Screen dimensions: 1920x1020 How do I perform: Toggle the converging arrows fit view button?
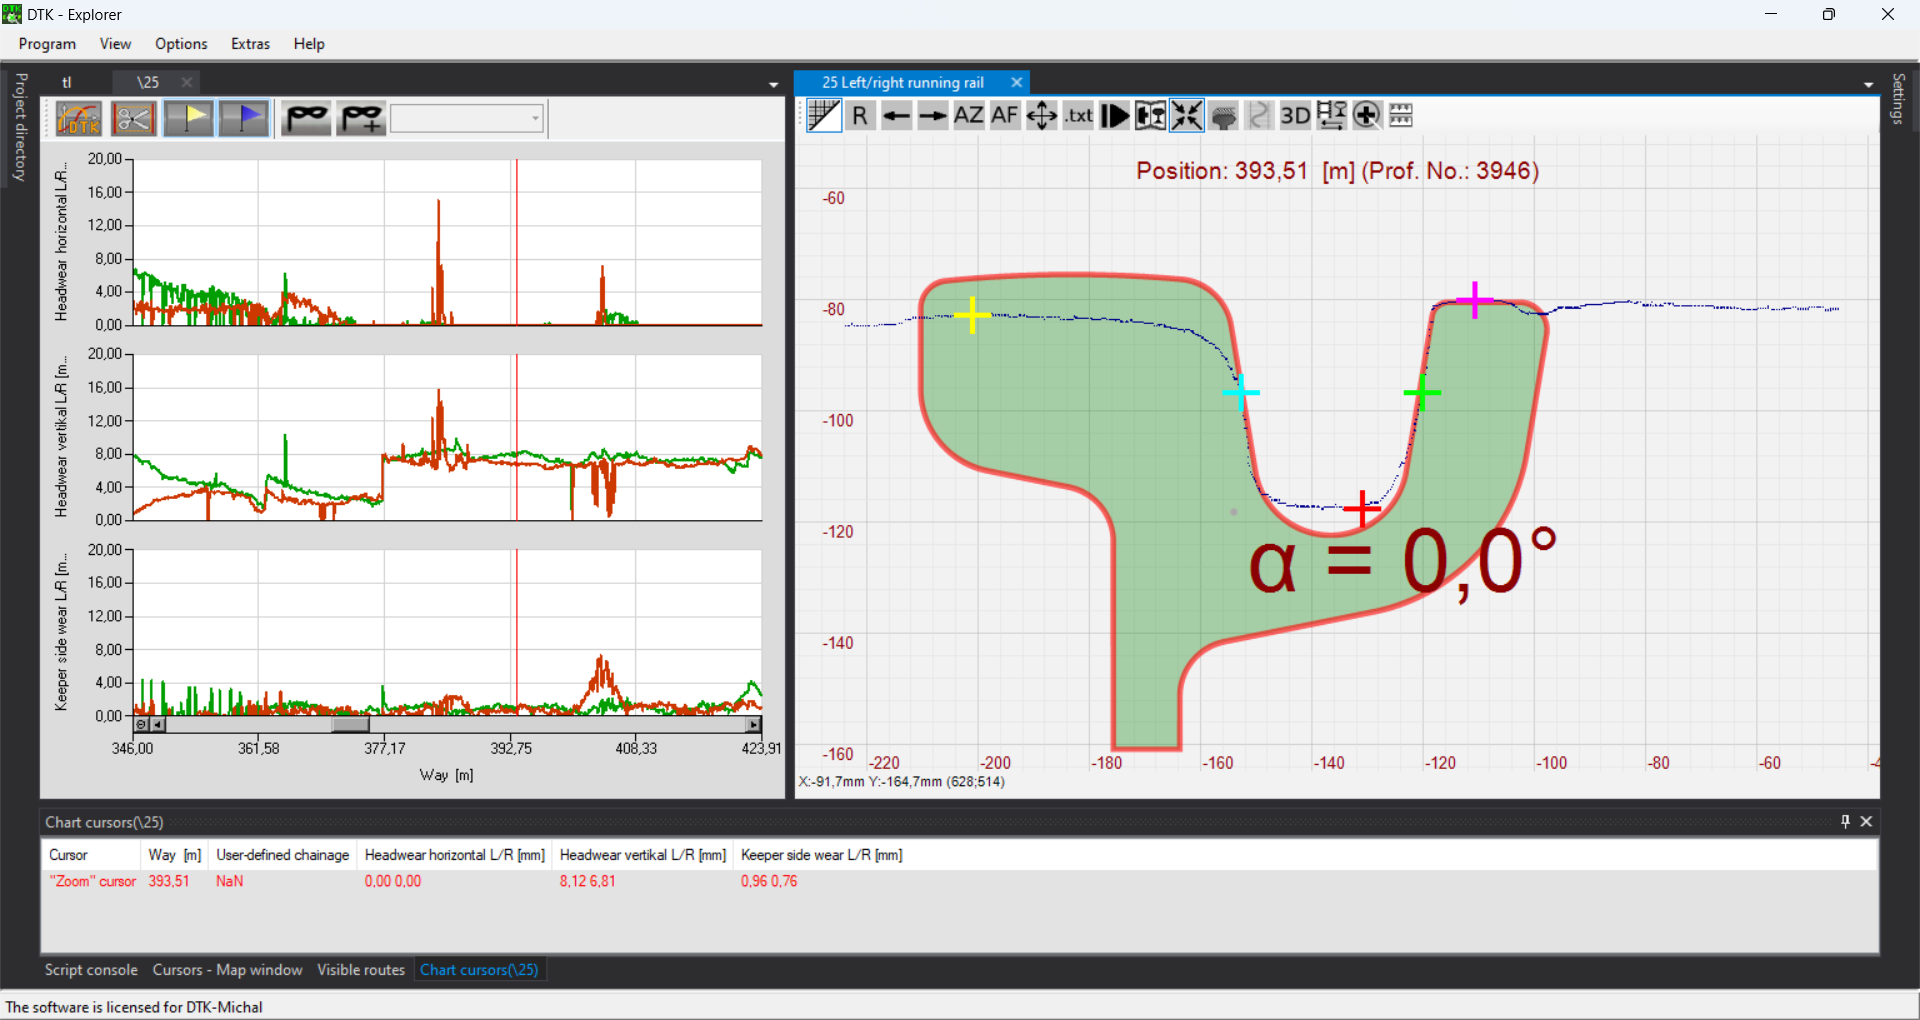coord(1187,116)
